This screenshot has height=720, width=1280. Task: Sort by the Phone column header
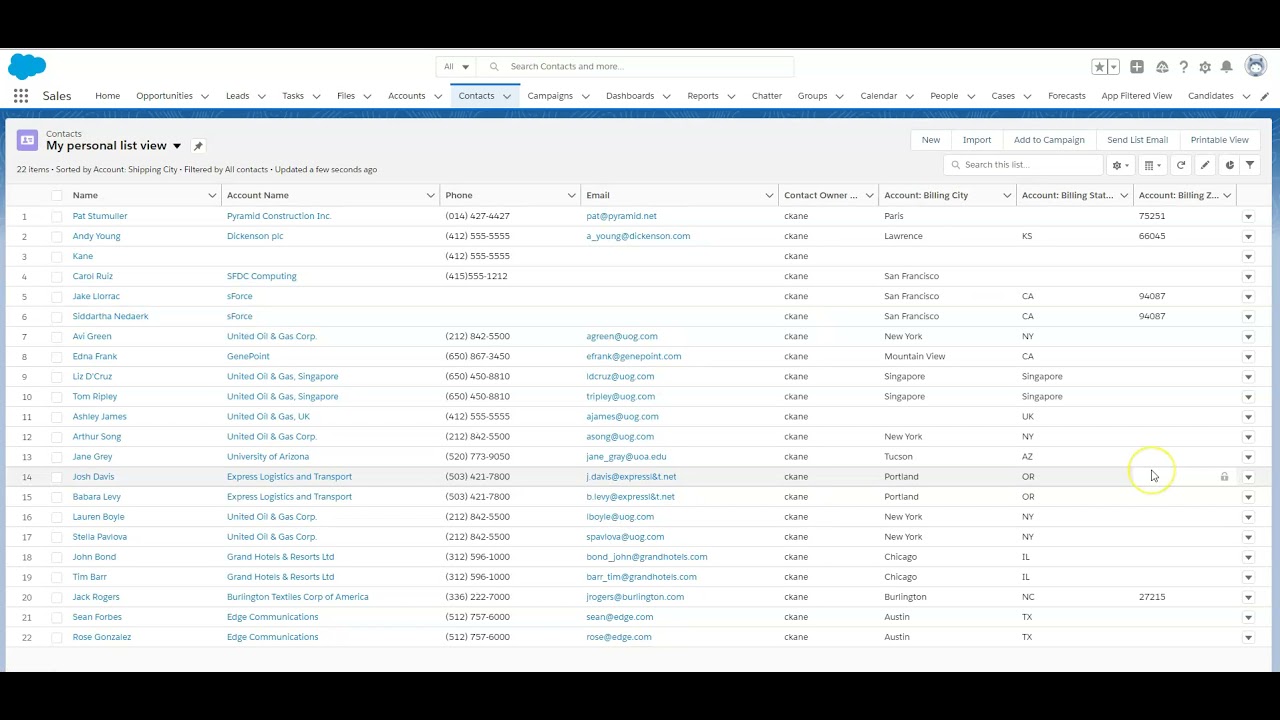(459, 195)
